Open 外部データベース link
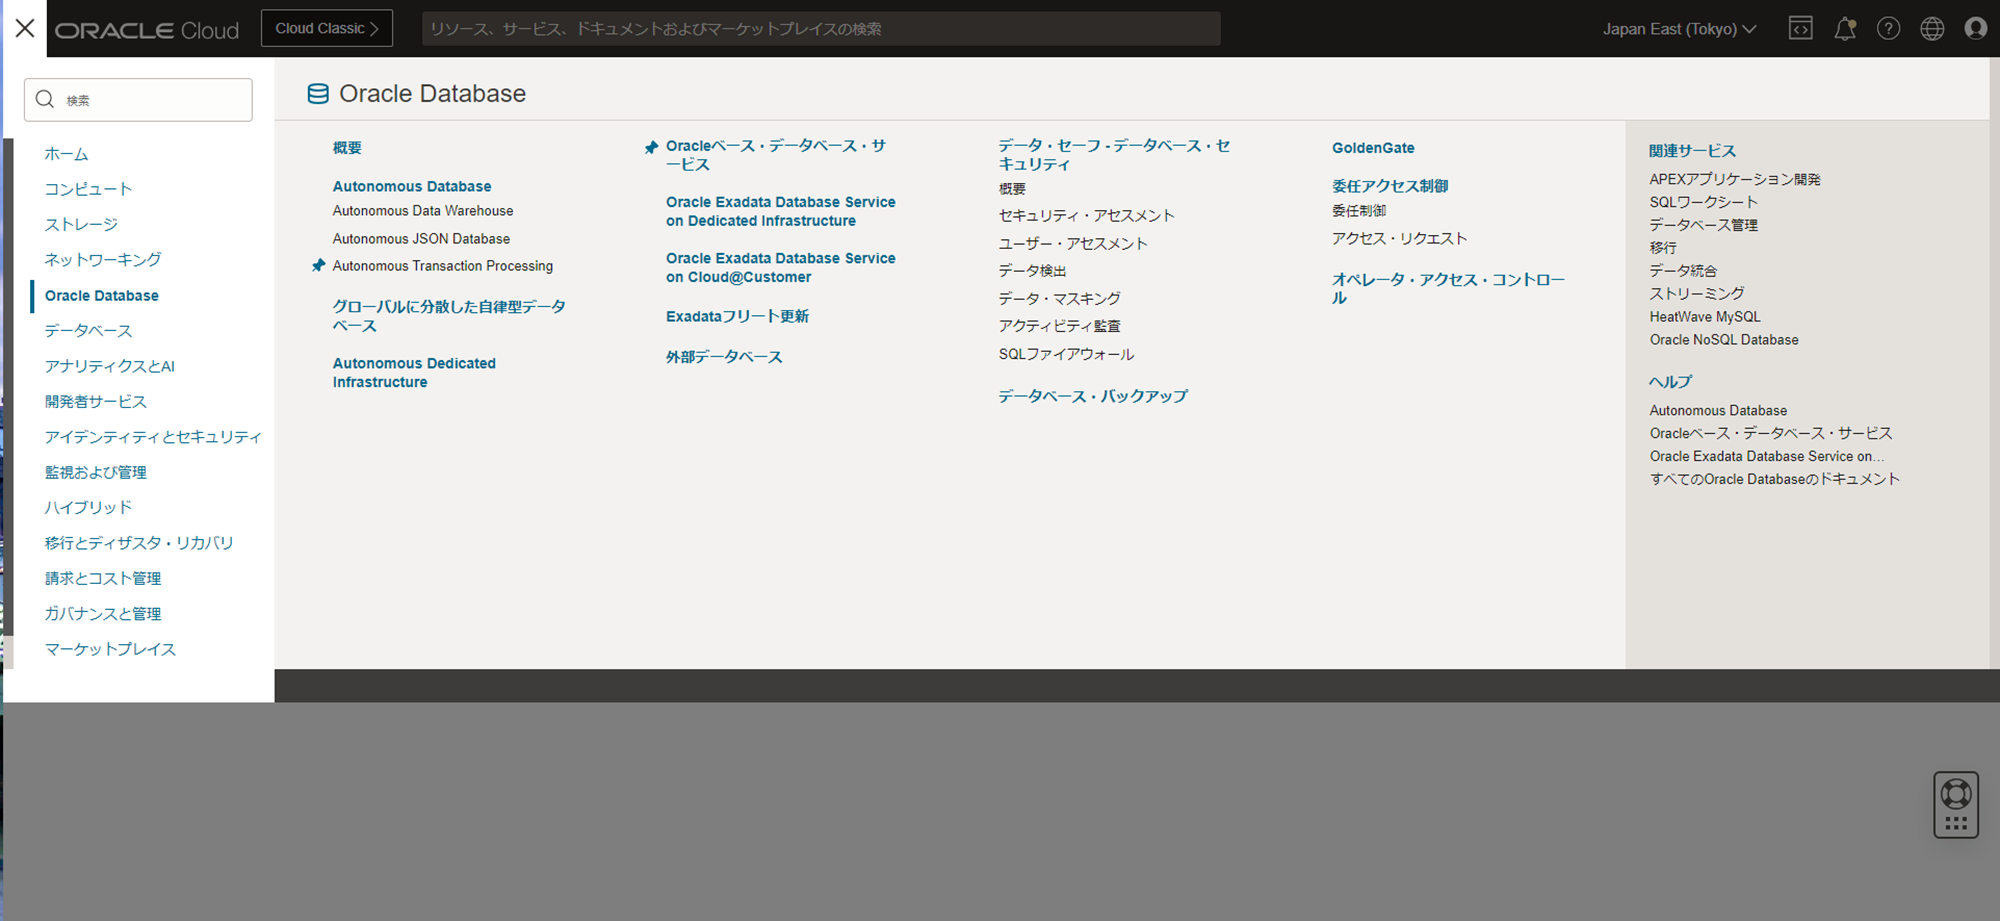This screenshot has width=2000, height=921. [724, 357]
